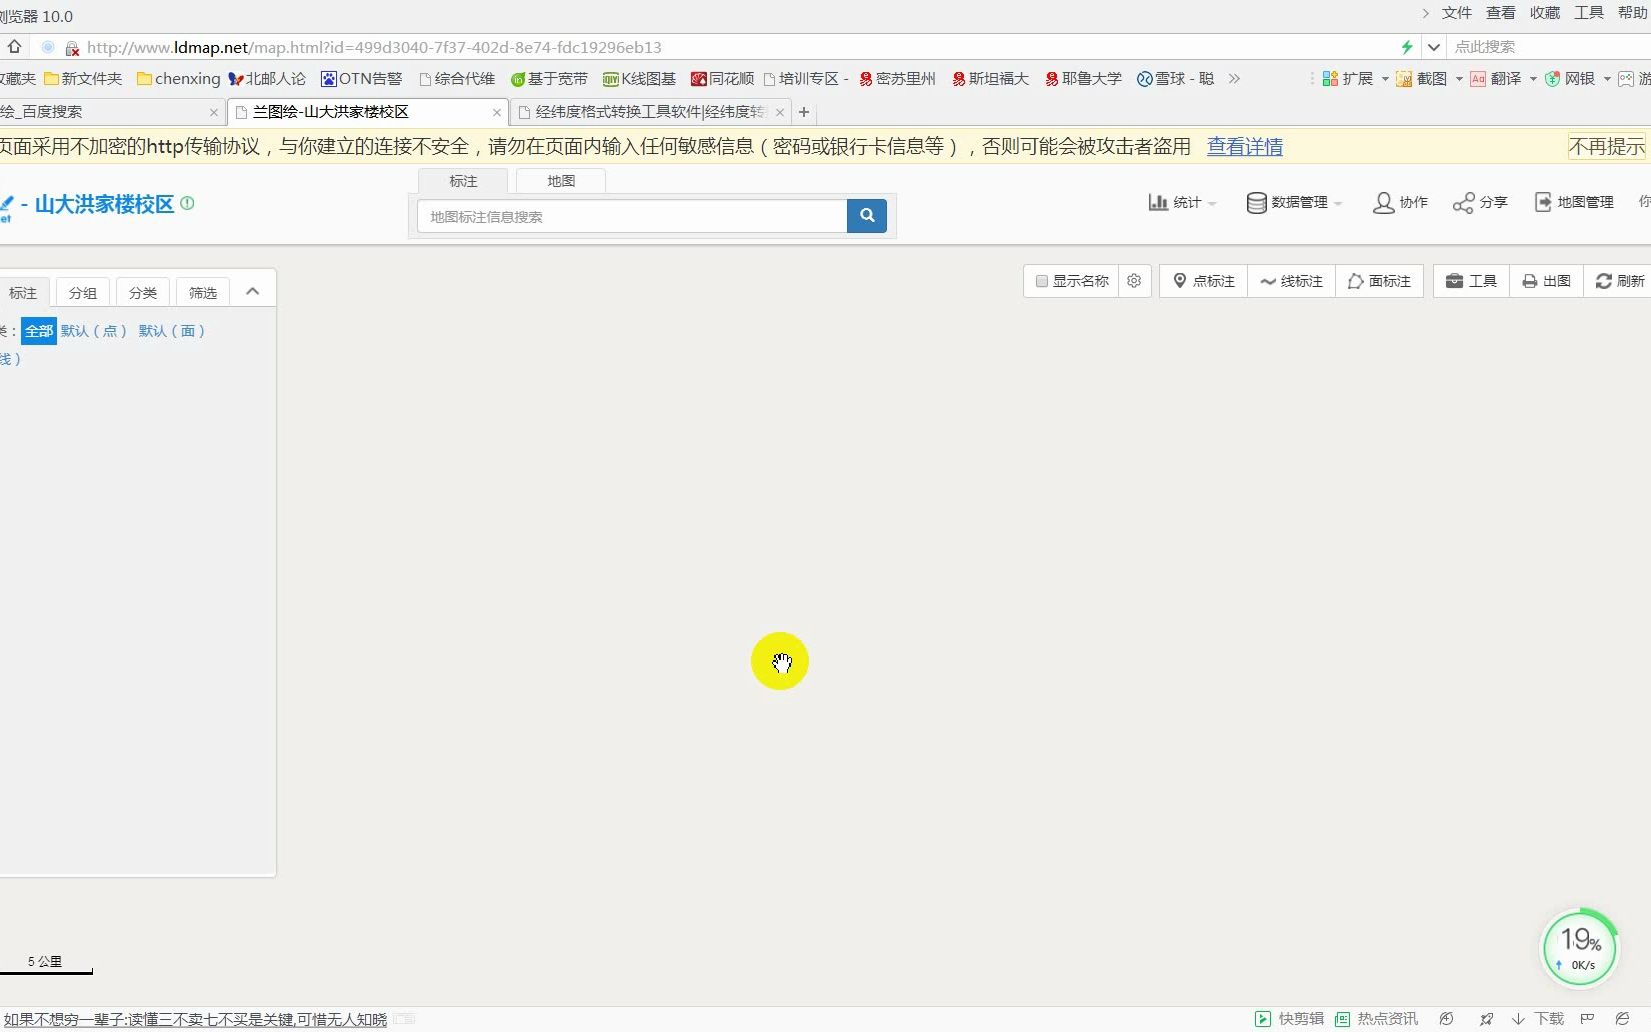This screenshot has height=1032, width=1651.
Task: Switch to the 地图 search tab
Action: 561,181
